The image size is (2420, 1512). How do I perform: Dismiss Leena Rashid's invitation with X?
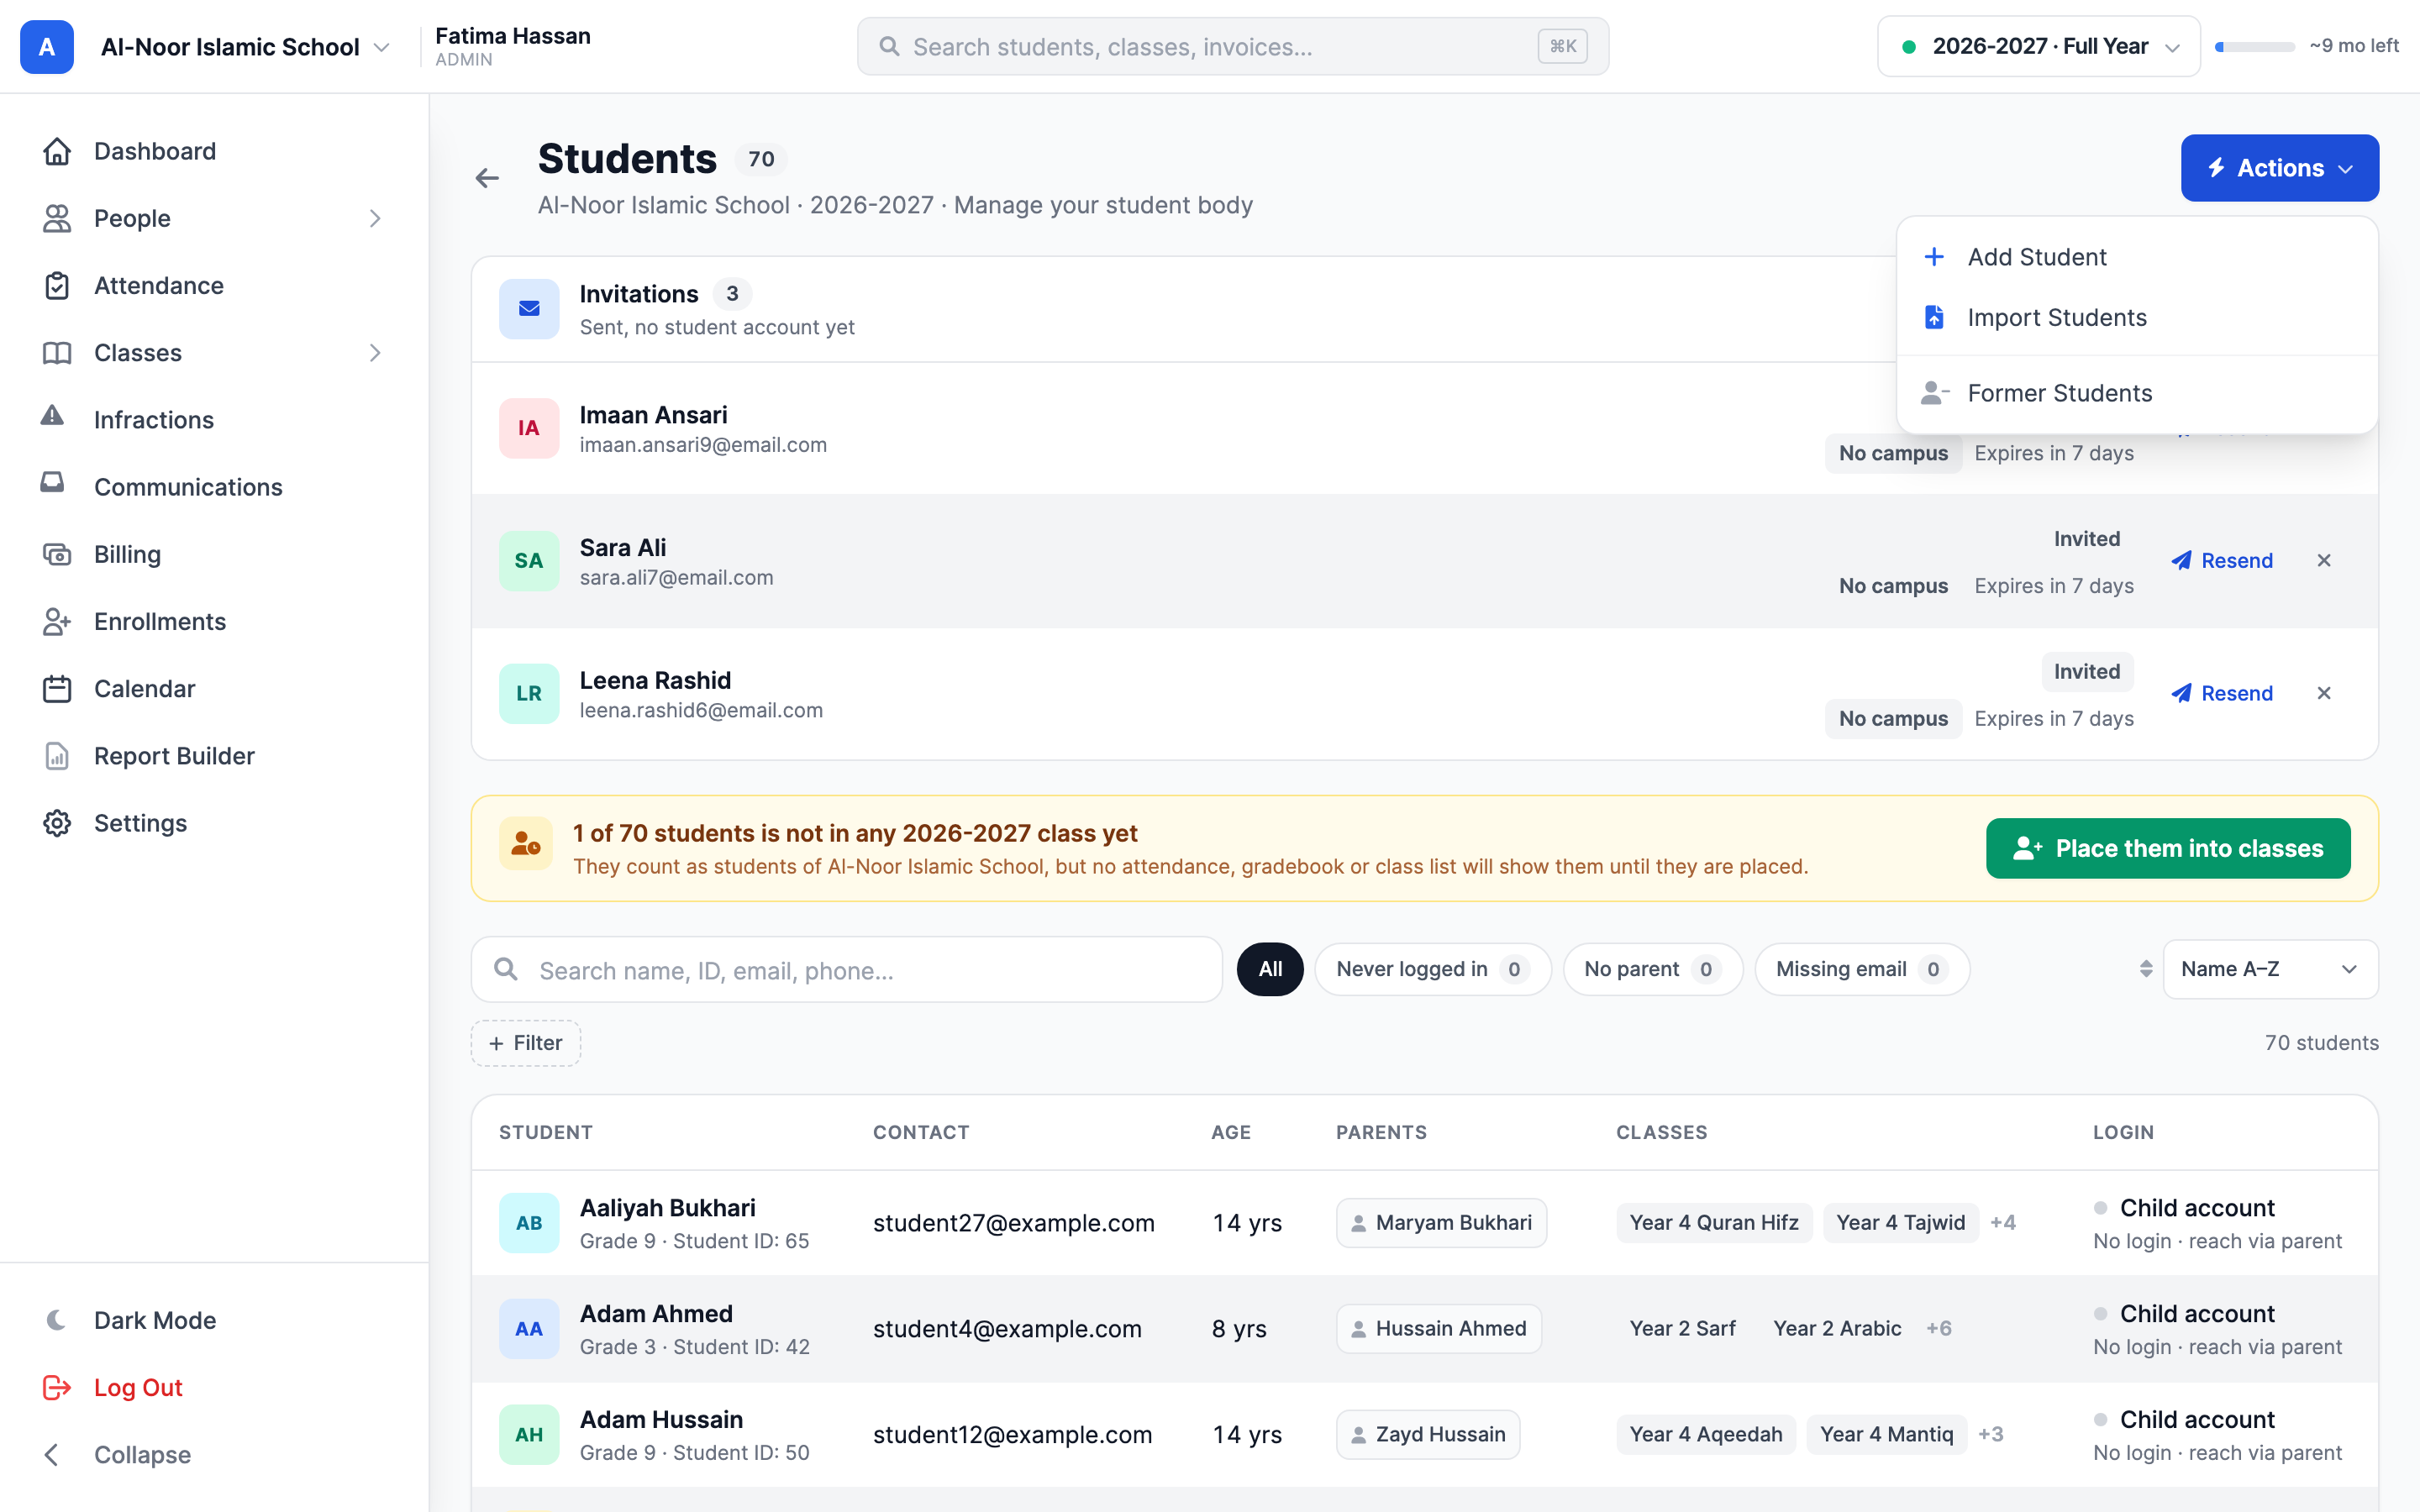tap(2324, 693)
